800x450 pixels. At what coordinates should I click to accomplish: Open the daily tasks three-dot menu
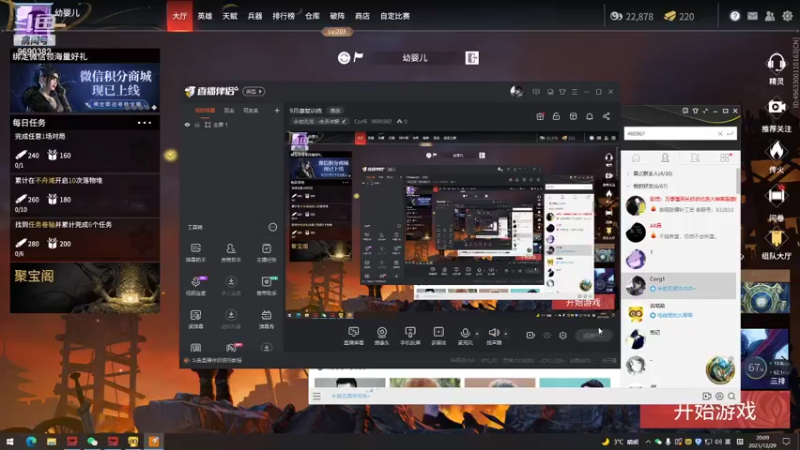(144, 123)
